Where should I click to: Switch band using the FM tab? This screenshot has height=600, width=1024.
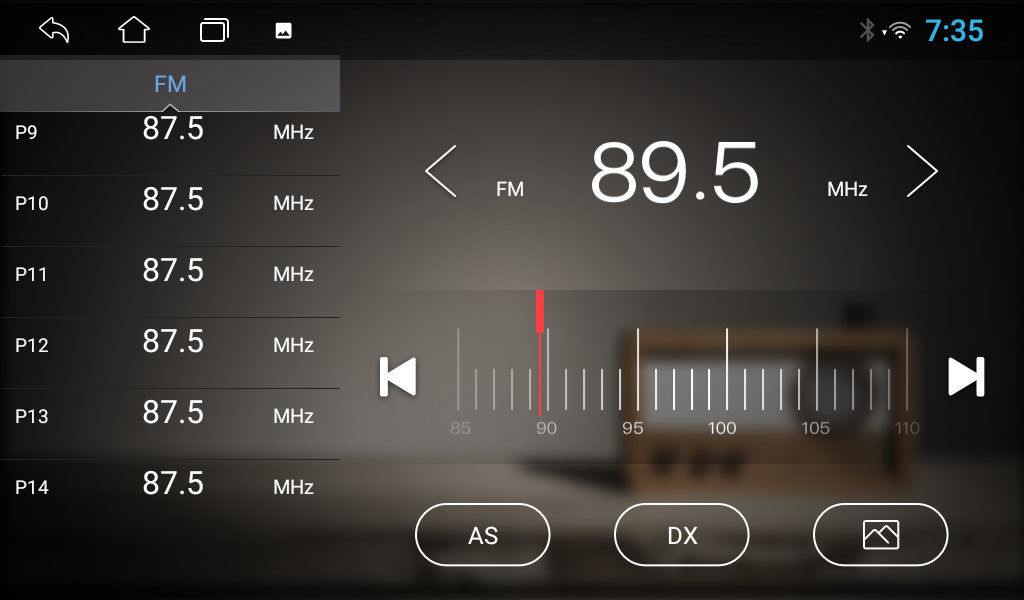click(x=170, y=84)
